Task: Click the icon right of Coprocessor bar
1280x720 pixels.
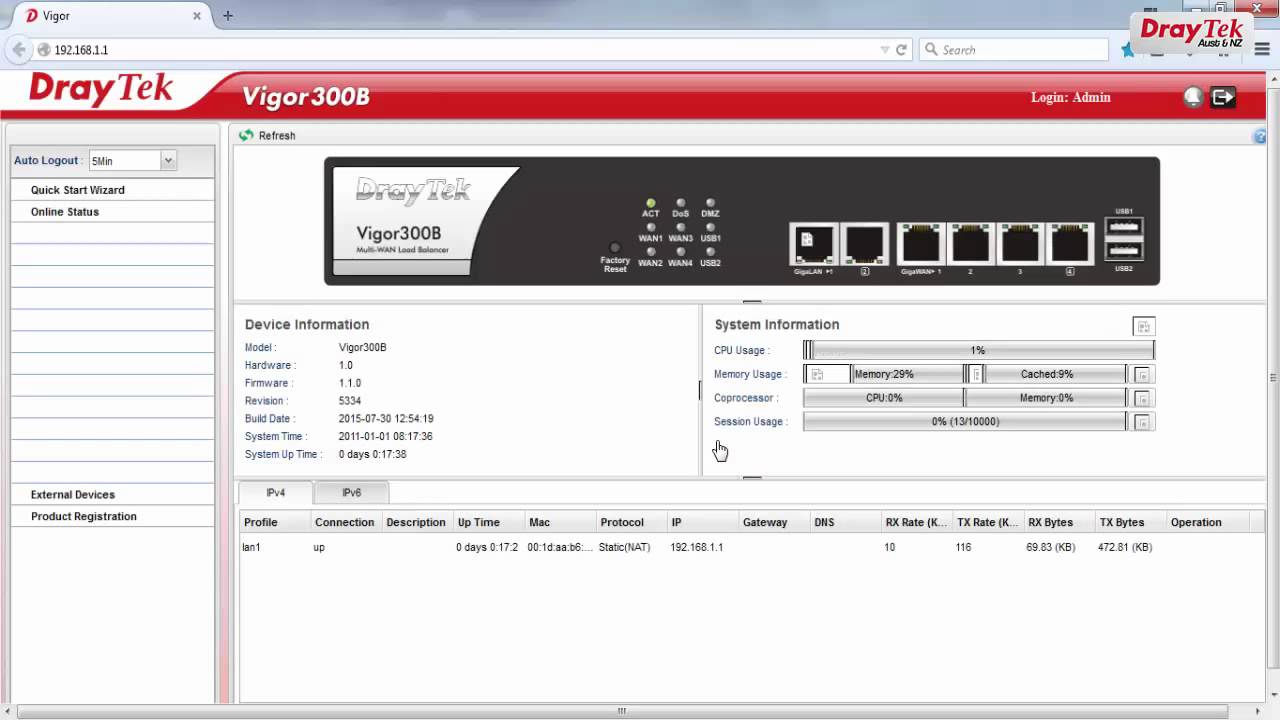Action: [x=1142, y=398]
